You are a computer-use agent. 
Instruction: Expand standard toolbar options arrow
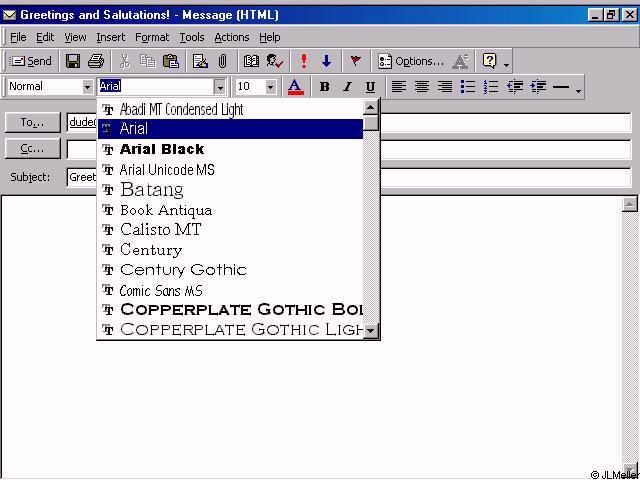(506, 64)
